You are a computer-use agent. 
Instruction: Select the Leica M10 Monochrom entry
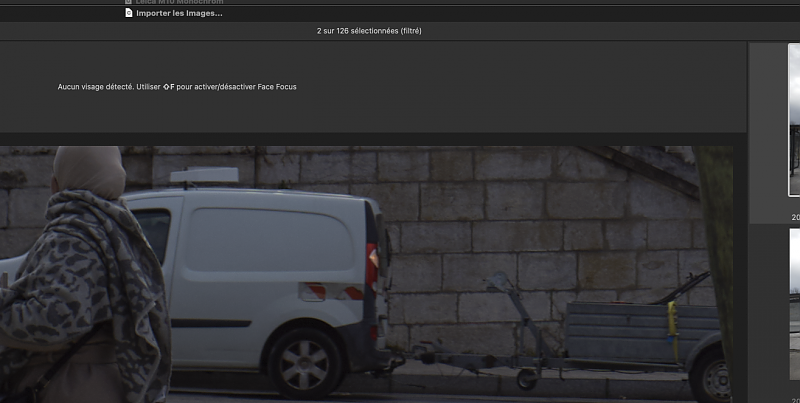[x=179, y=2]
